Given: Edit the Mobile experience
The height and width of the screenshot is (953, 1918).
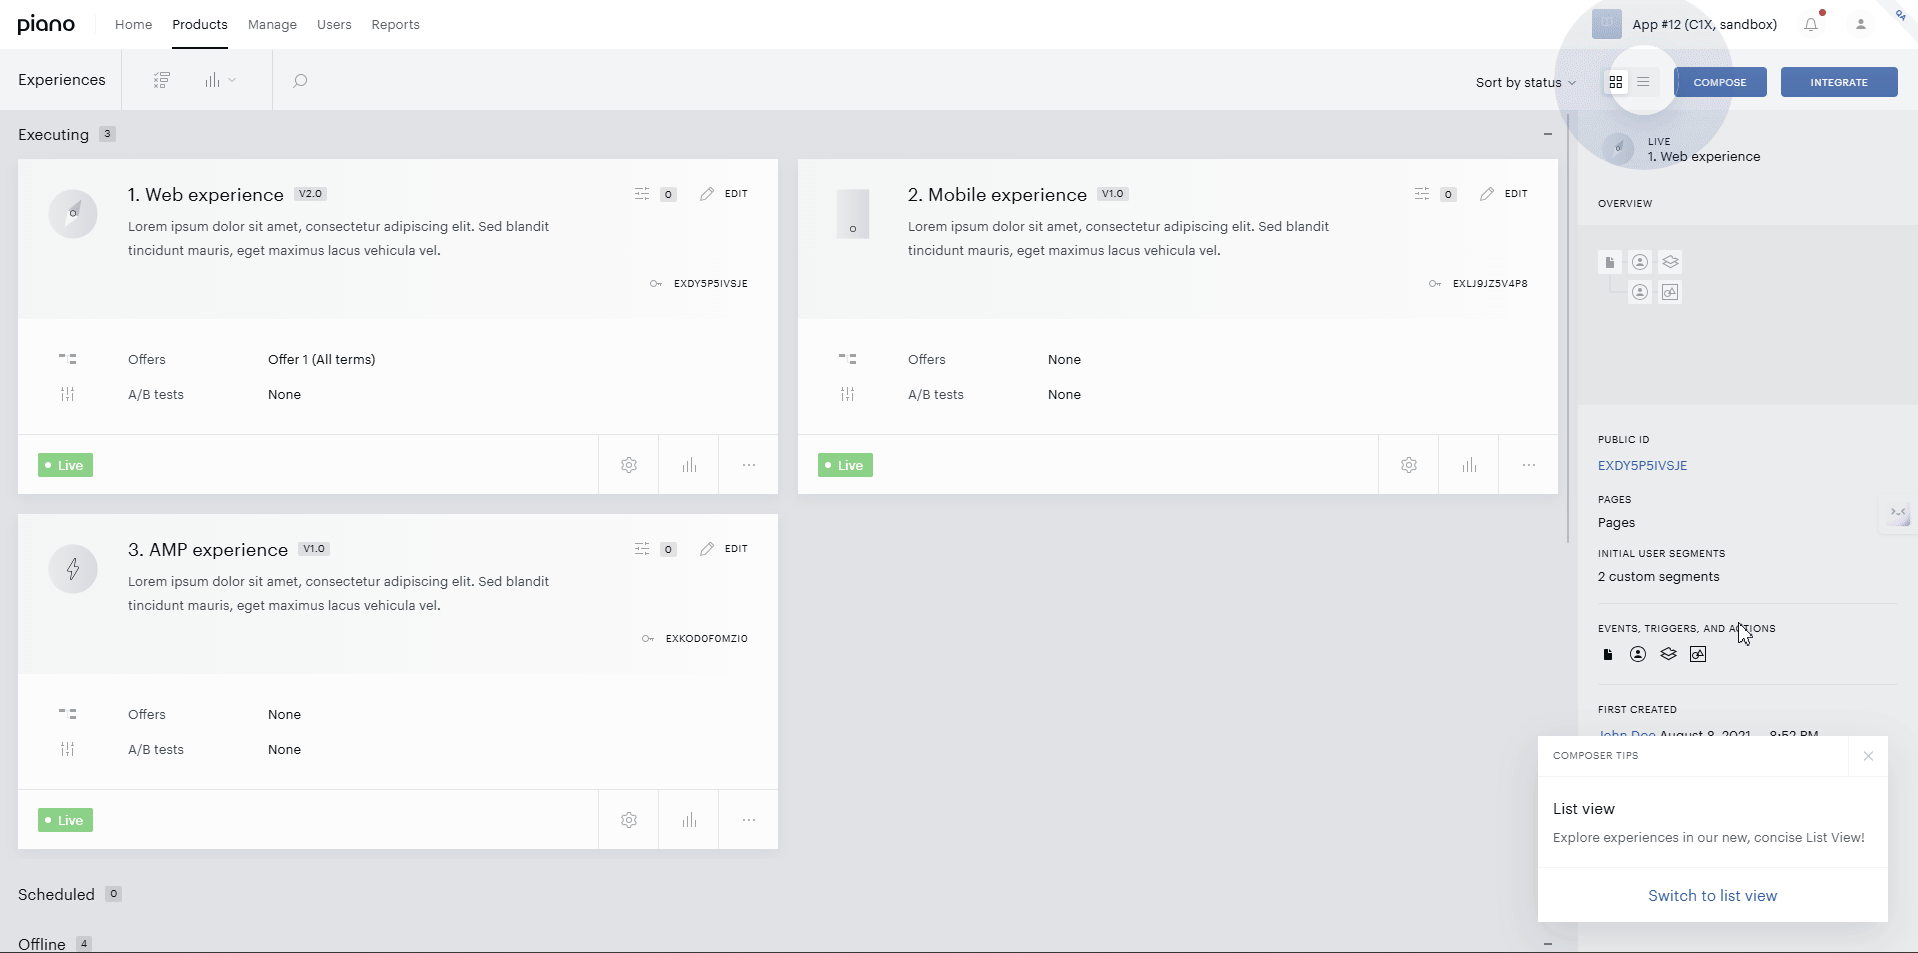Looking at the screenshot, I should [1504, 194].
